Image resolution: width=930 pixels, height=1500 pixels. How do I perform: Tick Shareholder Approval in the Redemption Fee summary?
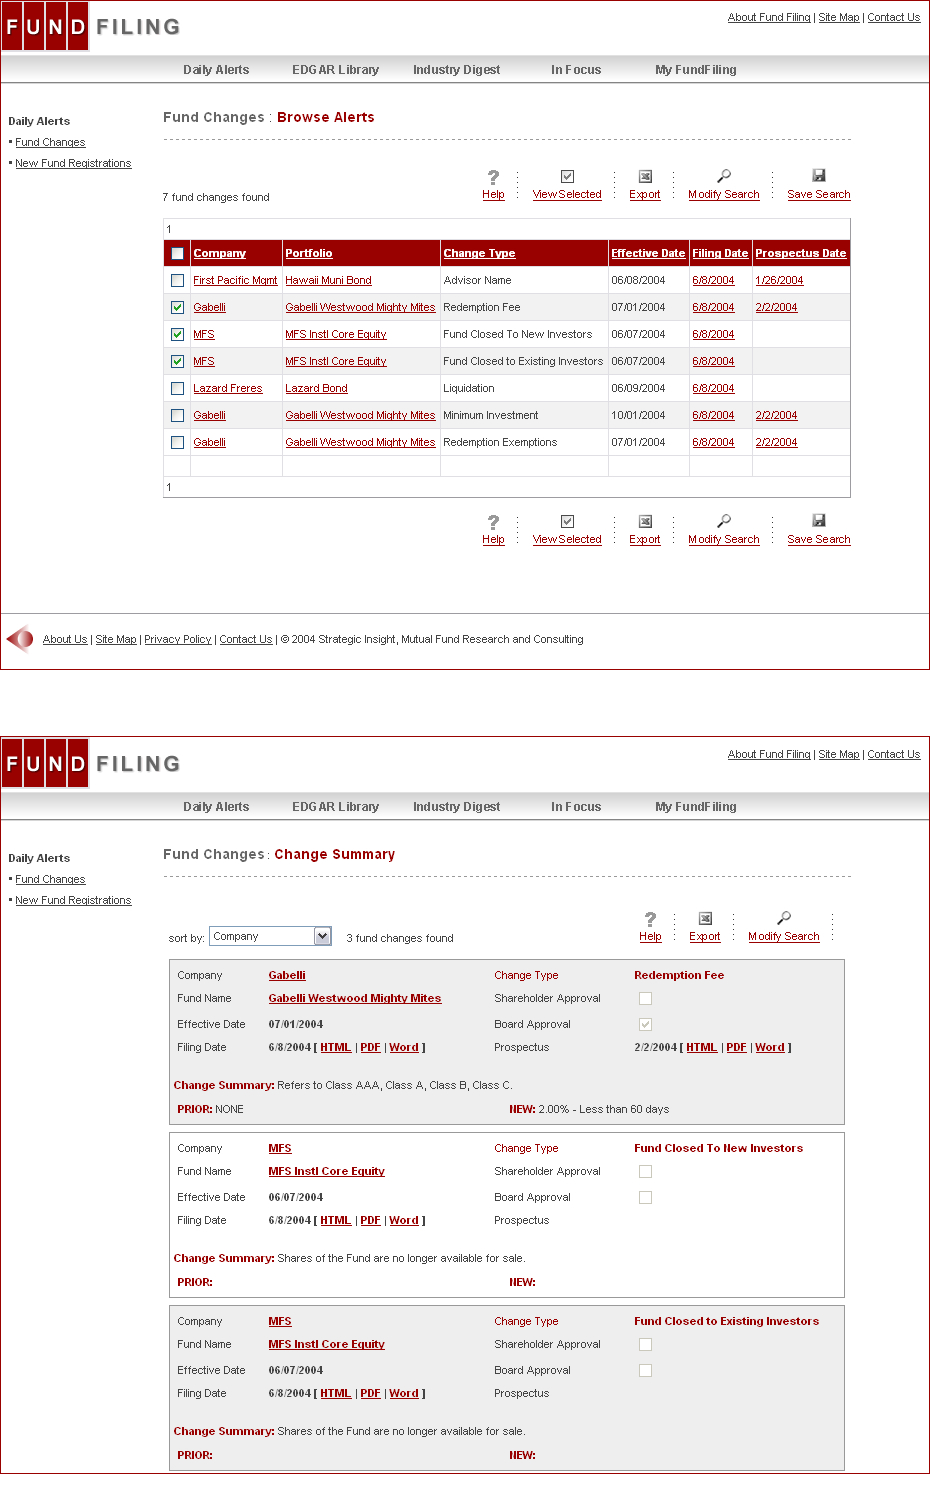pos(645,998)
